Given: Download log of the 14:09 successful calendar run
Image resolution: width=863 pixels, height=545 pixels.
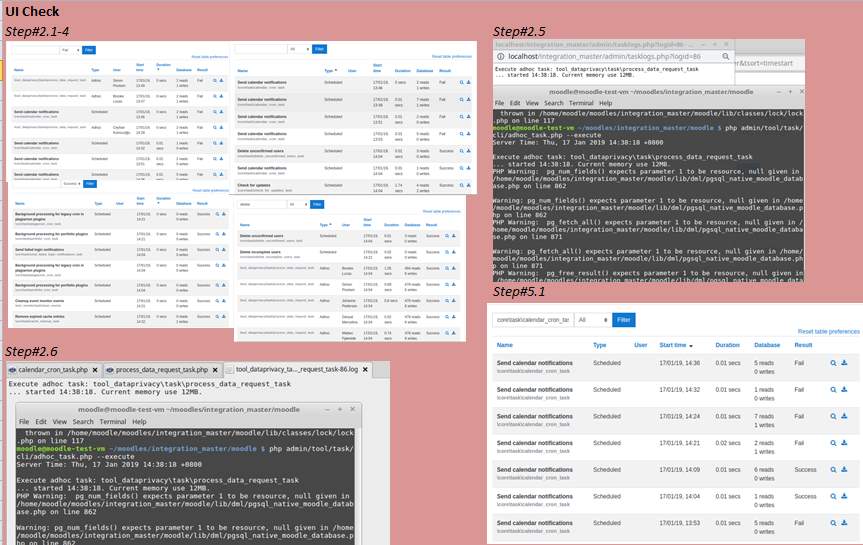Looking at the screenshot, I should pos(844,470).
